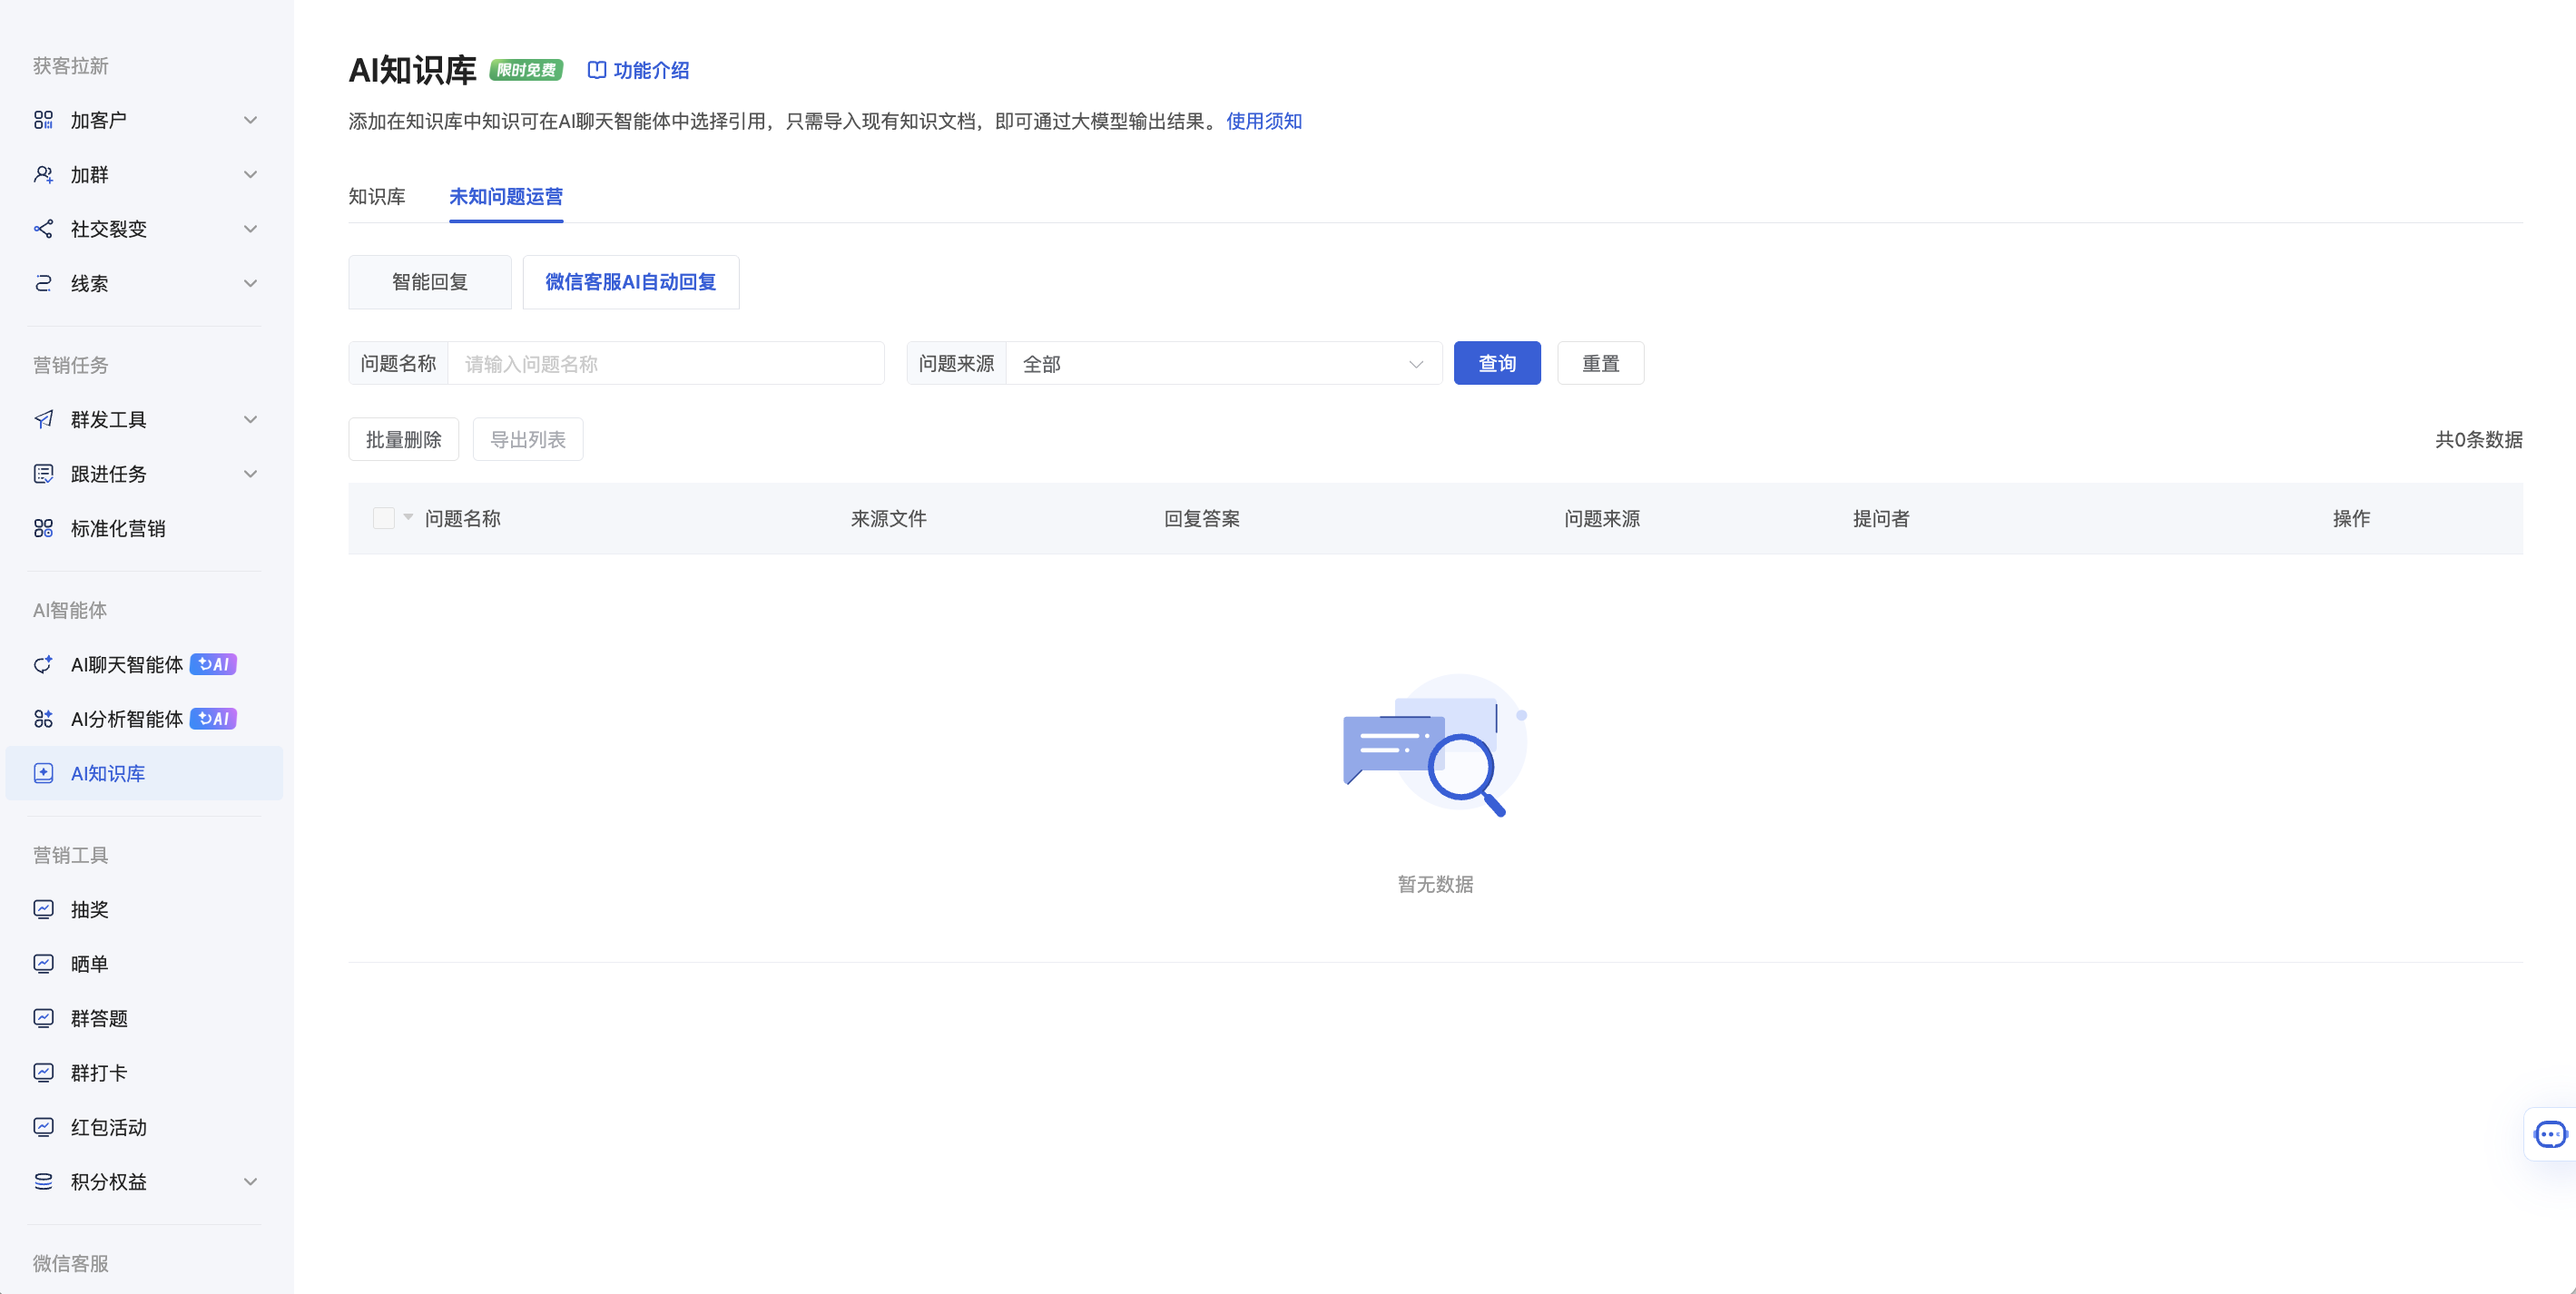Click the 抽奖 sidebar icon

click(43, 909)
